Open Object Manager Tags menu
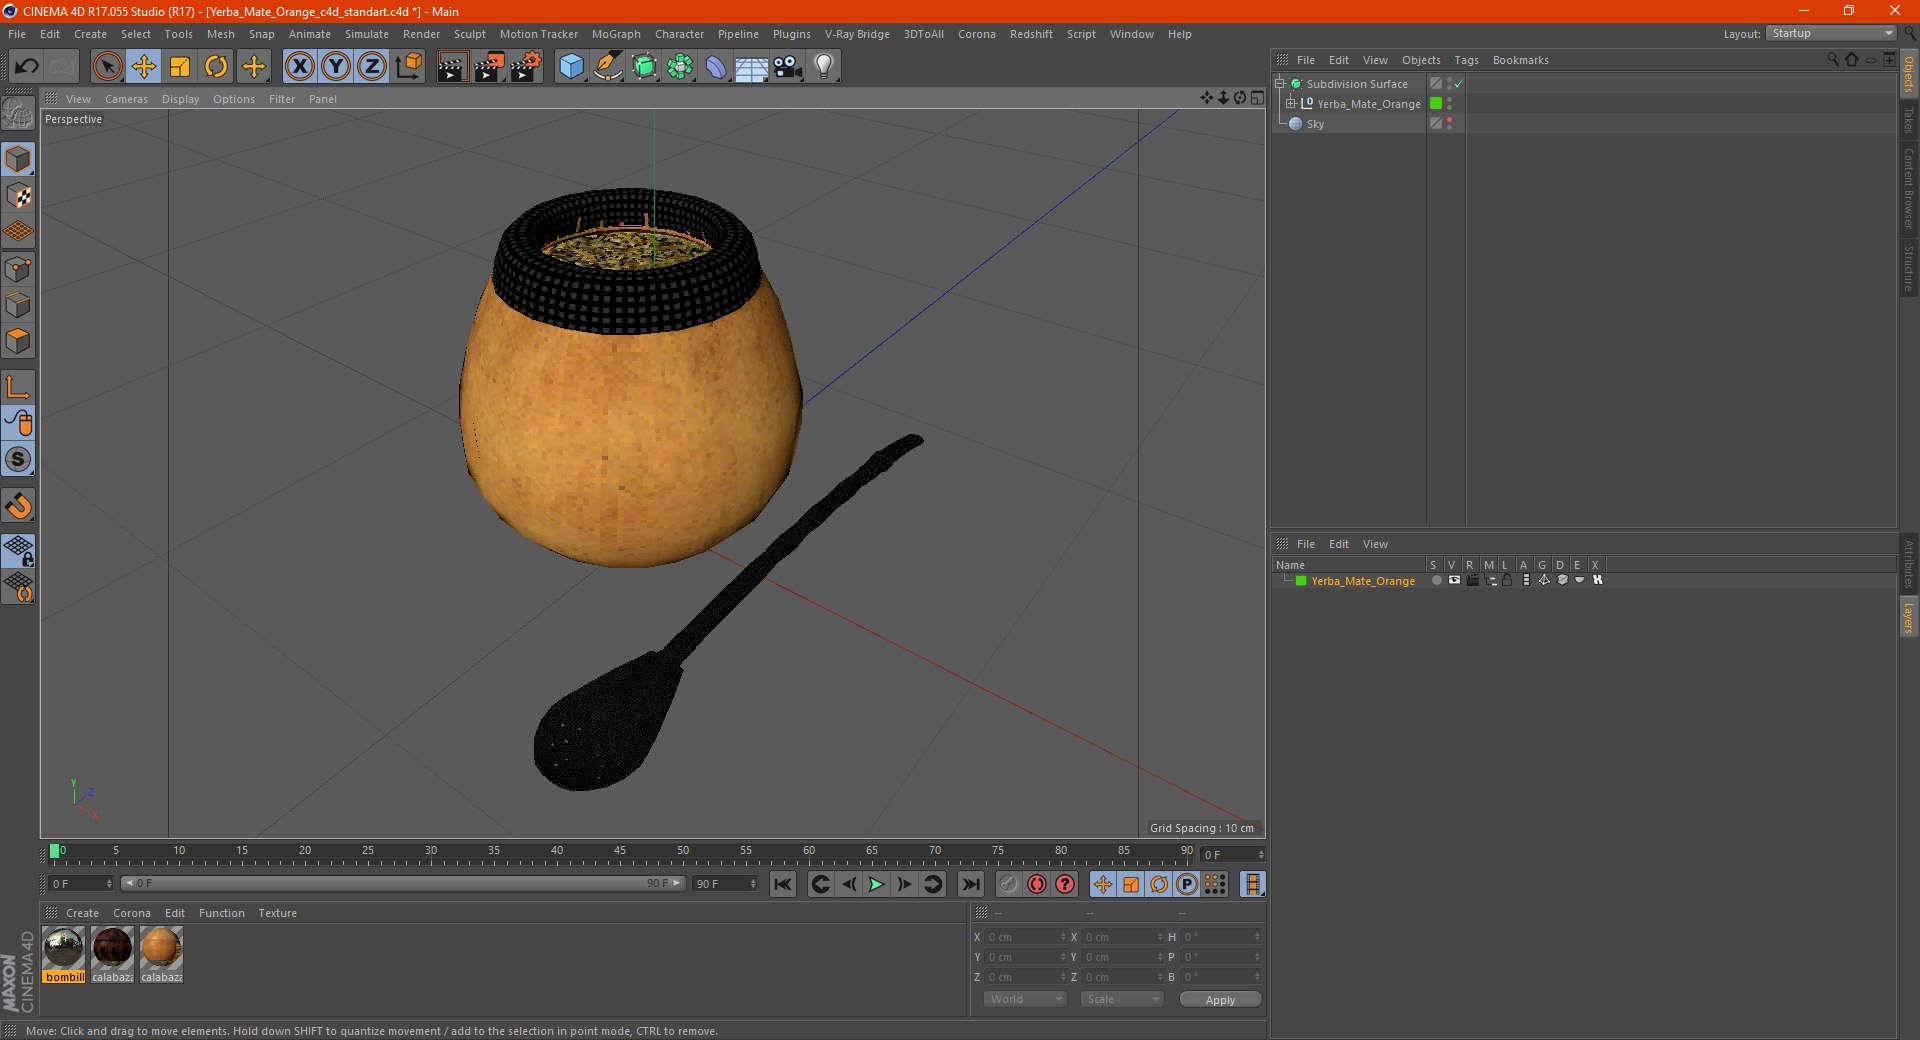The image size is (1920, 1040). pos(1466,60)
